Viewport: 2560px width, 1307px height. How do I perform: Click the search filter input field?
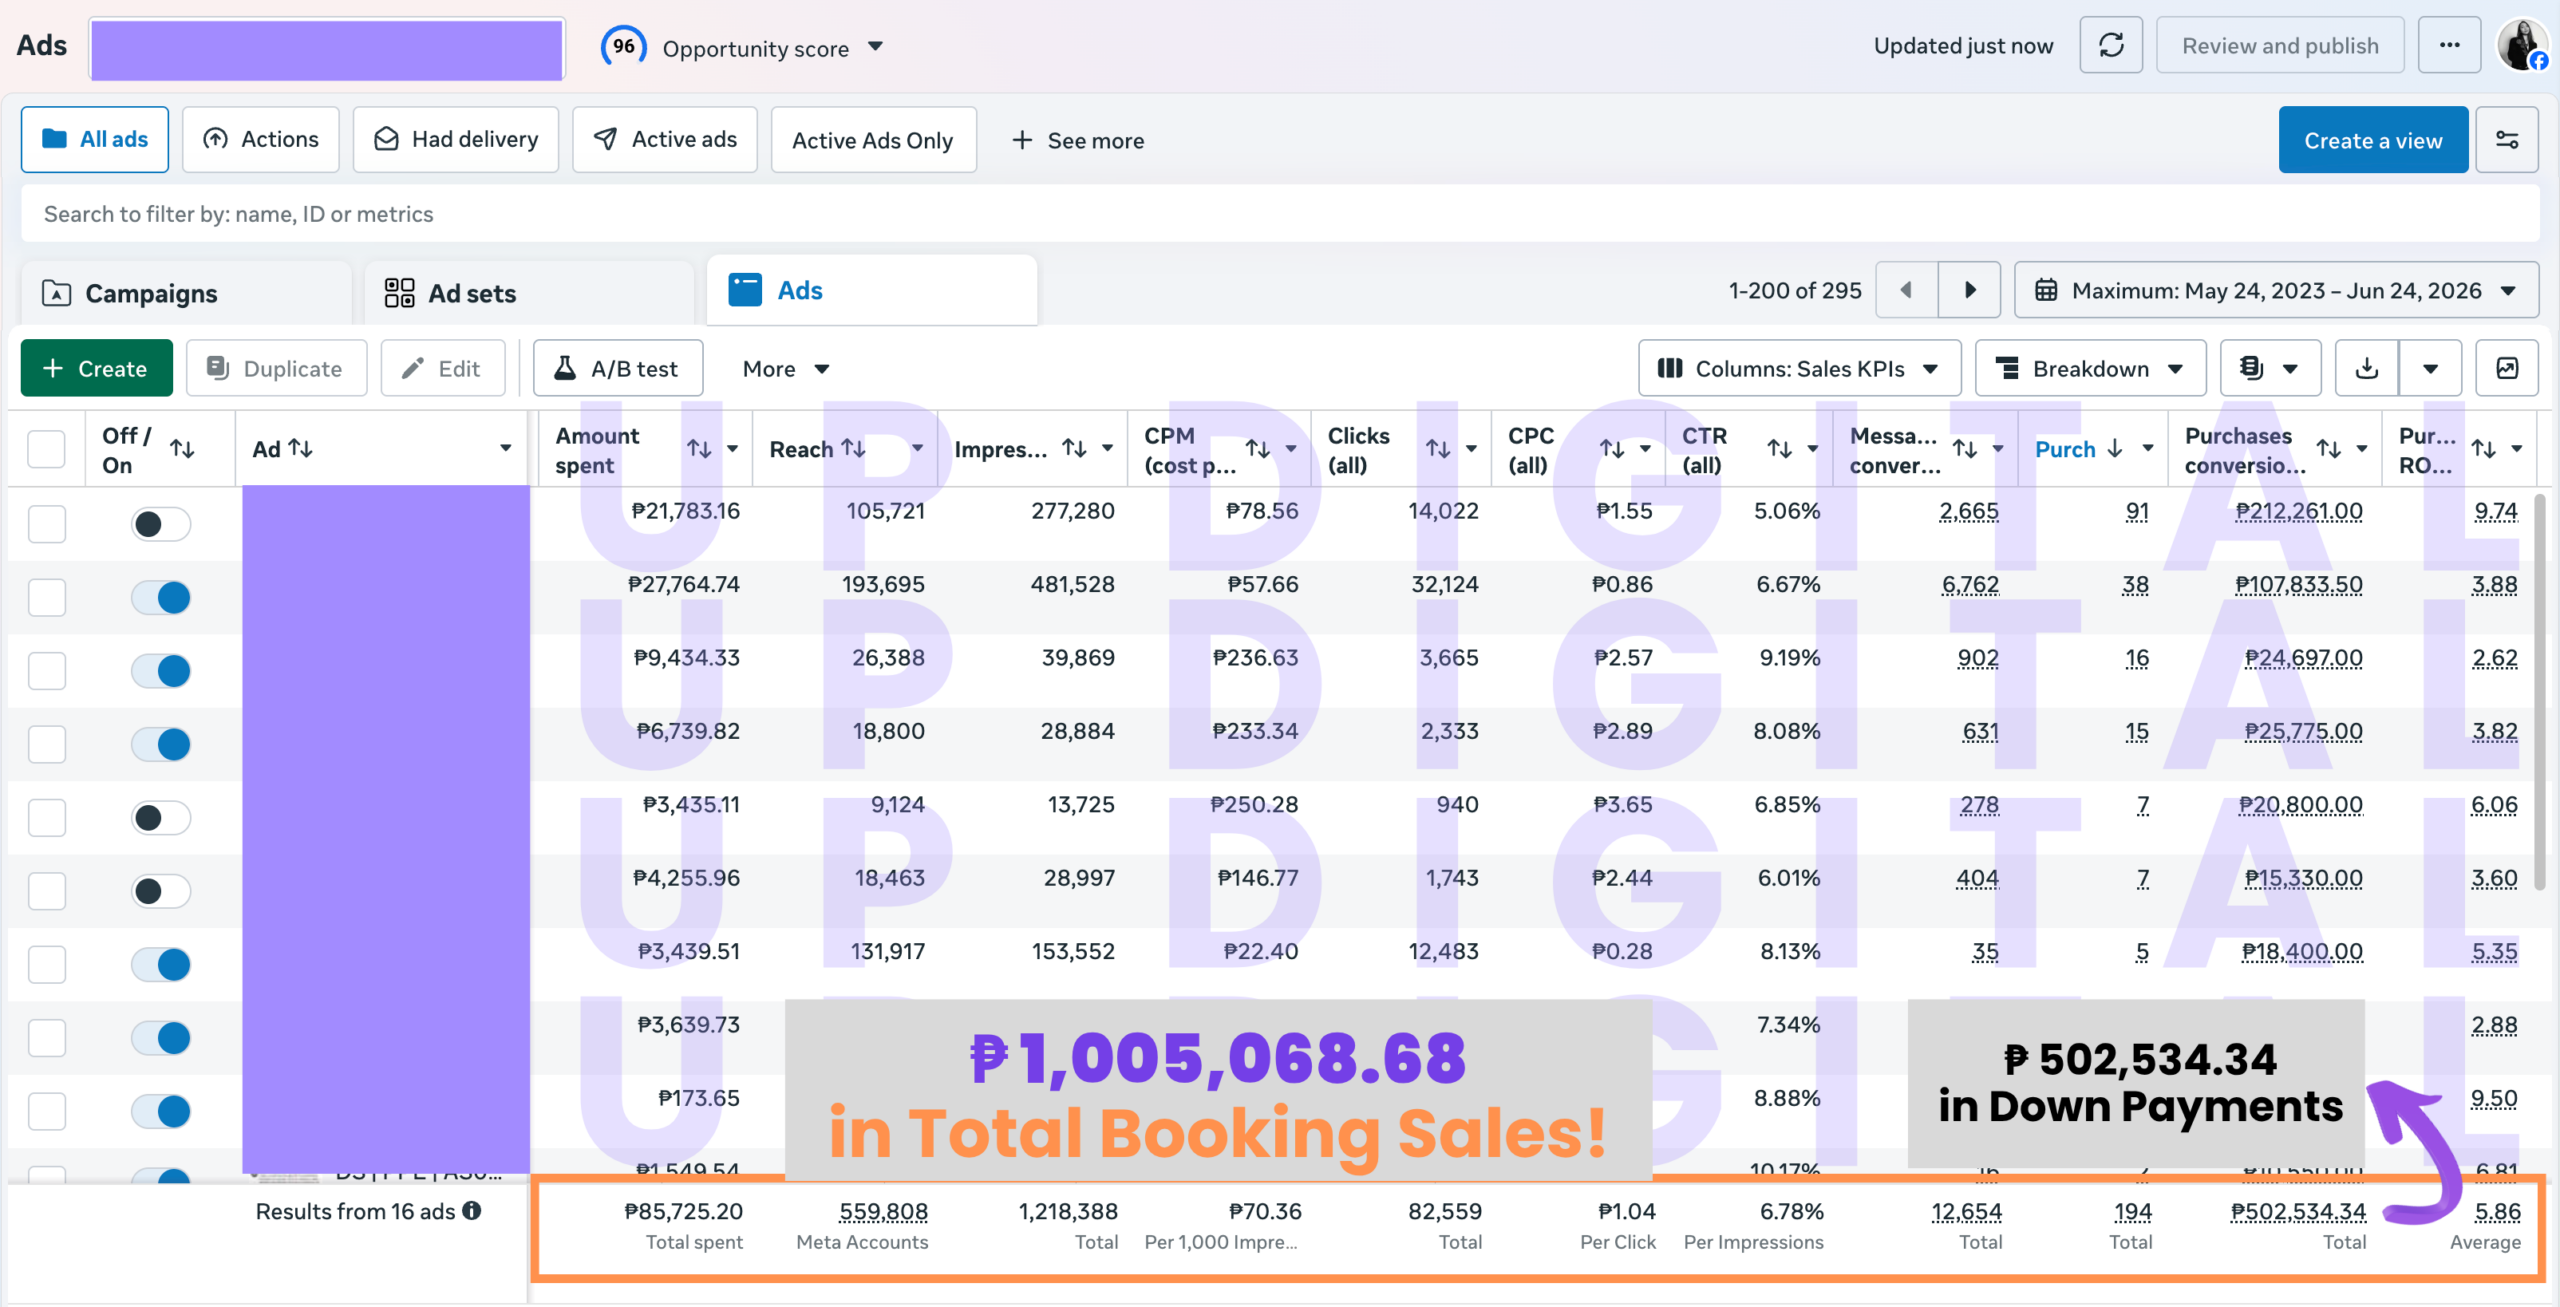[1280, 213]
